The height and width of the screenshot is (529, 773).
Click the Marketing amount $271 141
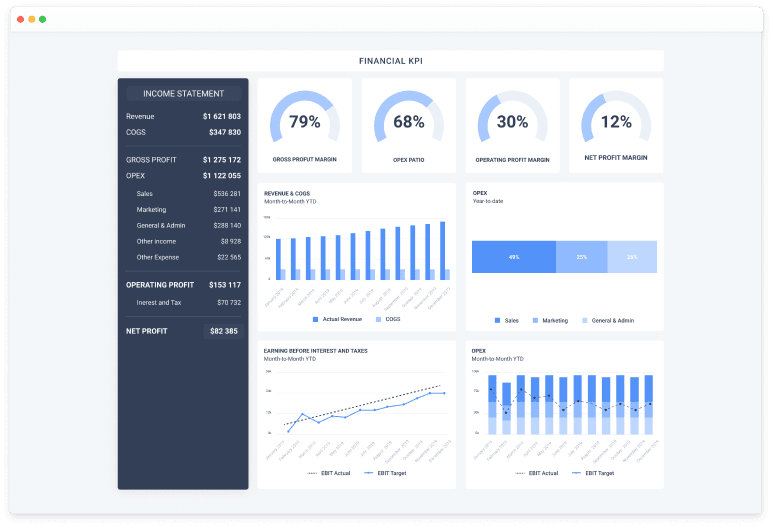coord(227,210)
